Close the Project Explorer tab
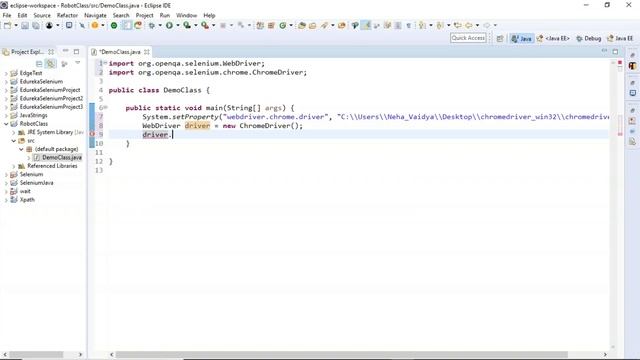The image size is (640, 360). pos(51,52)
